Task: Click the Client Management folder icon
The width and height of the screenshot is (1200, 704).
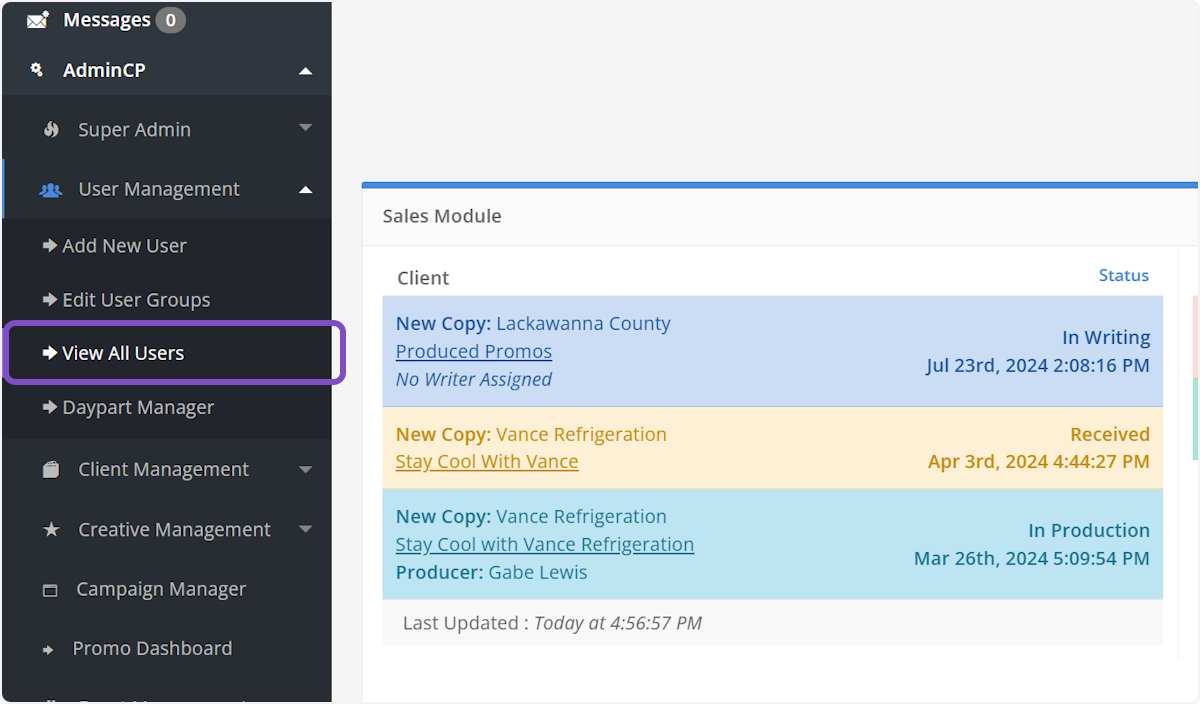Action: (x=51, y=470)
